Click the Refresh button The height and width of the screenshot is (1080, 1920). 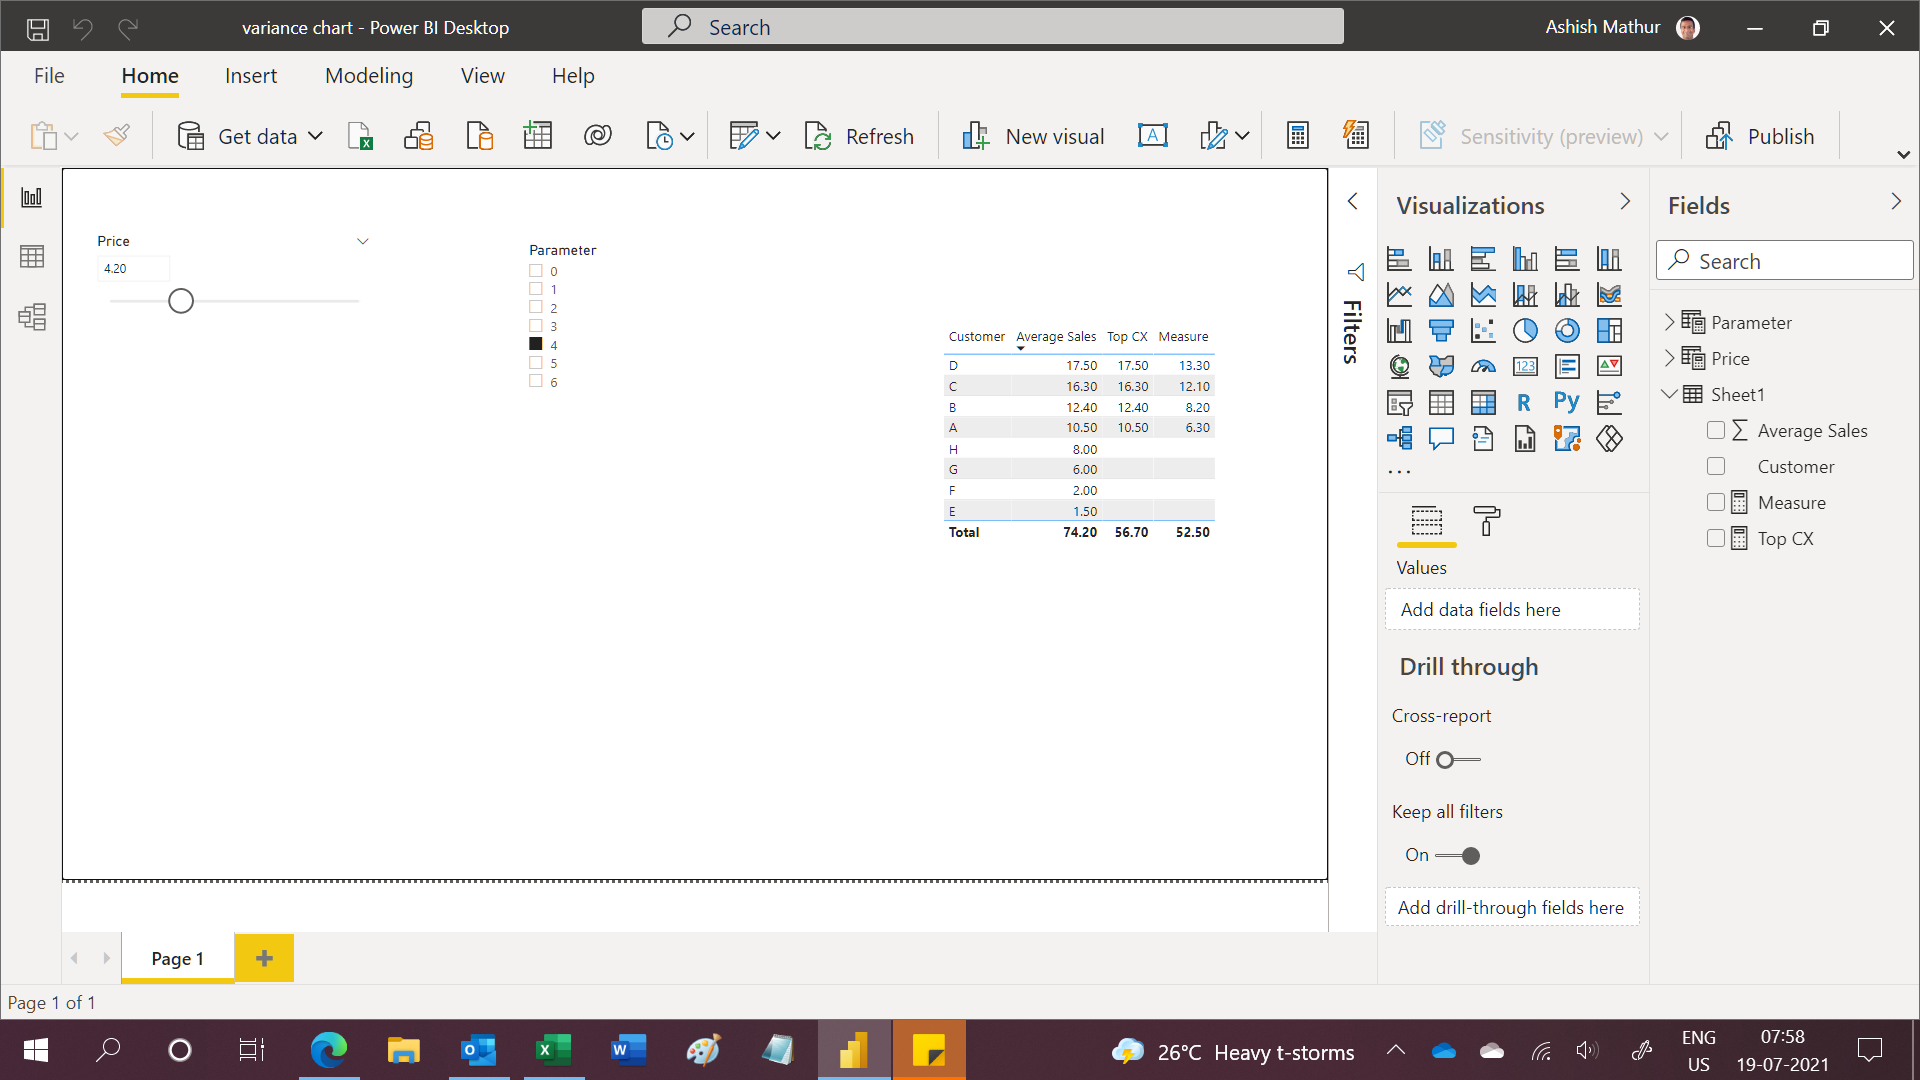tap(860, 136)
